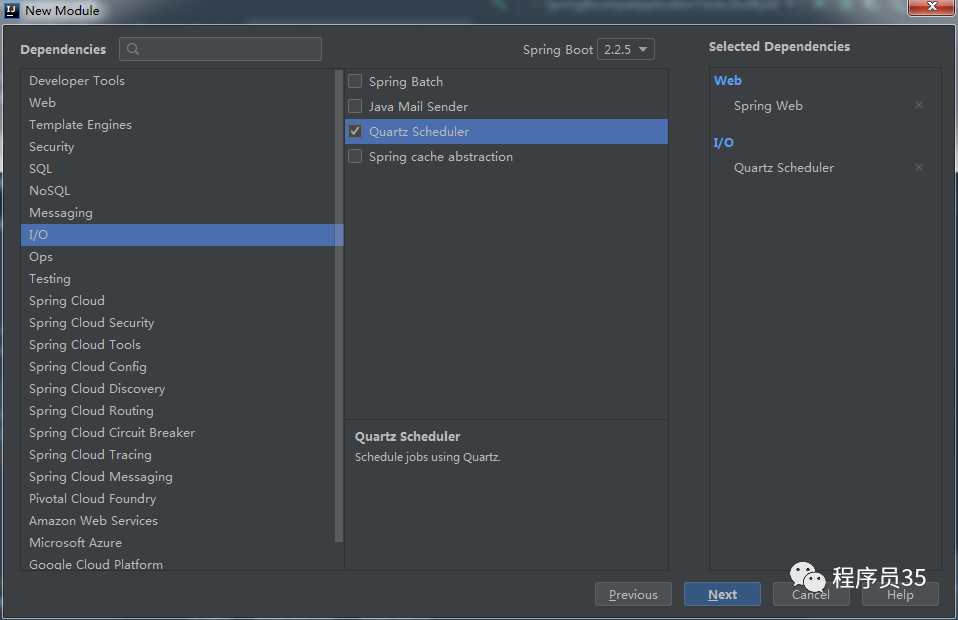Check the Spring Batch checkbox
This screenshot has width=958, height=620.
355,81
